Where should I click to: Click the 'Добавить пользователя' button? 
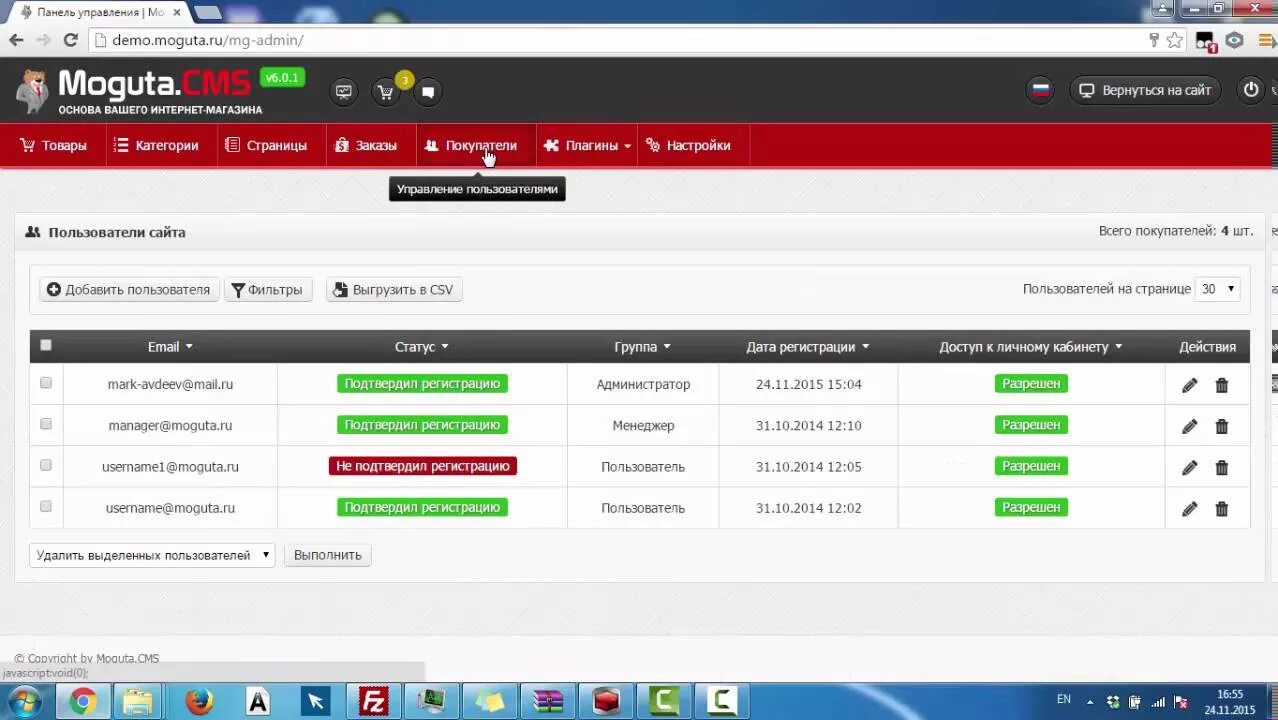128,290
